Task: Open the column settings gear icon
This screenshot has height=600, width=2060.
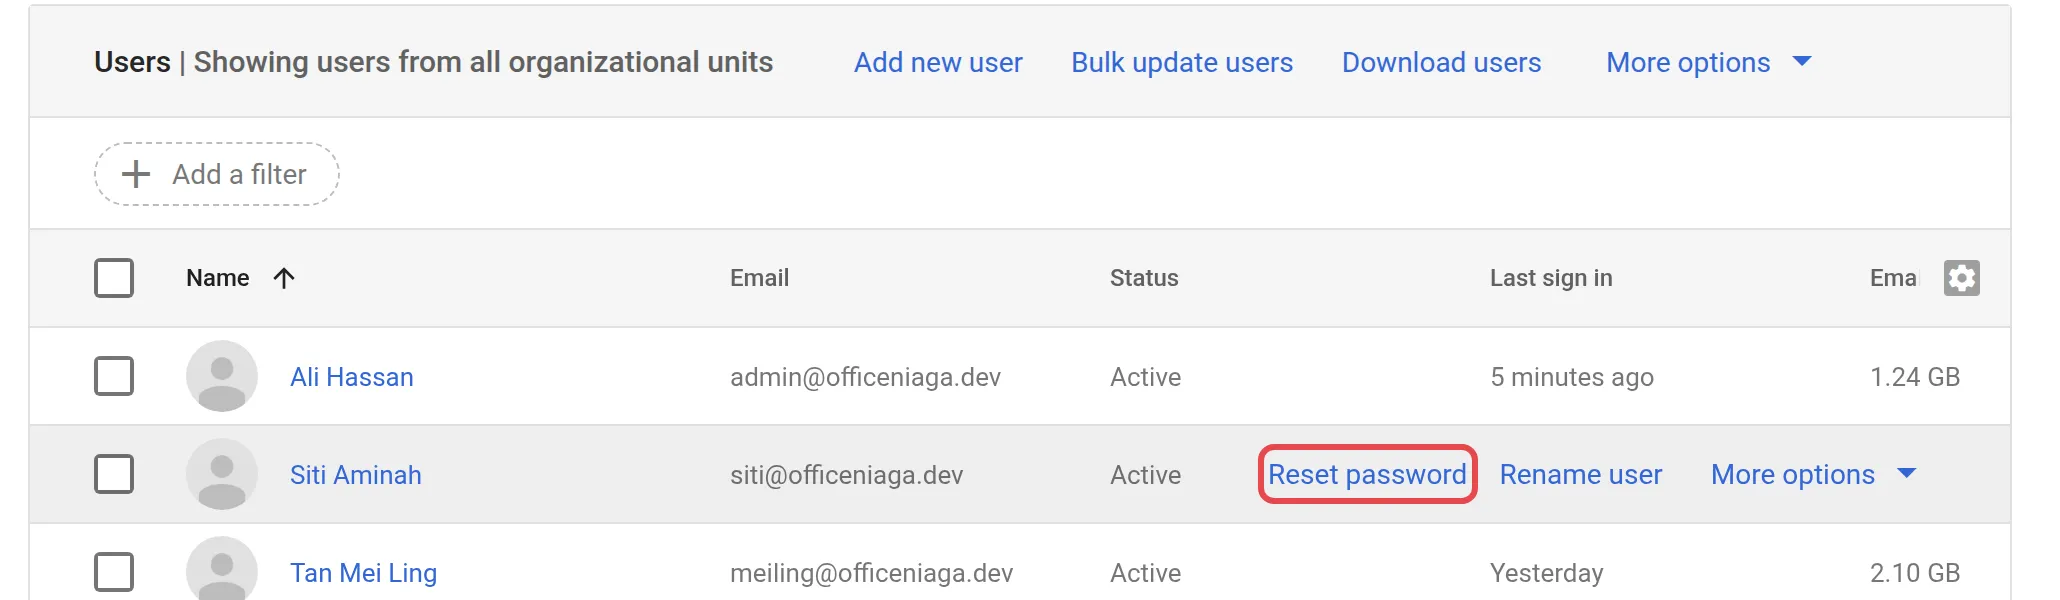Action: coord(1961,278)
